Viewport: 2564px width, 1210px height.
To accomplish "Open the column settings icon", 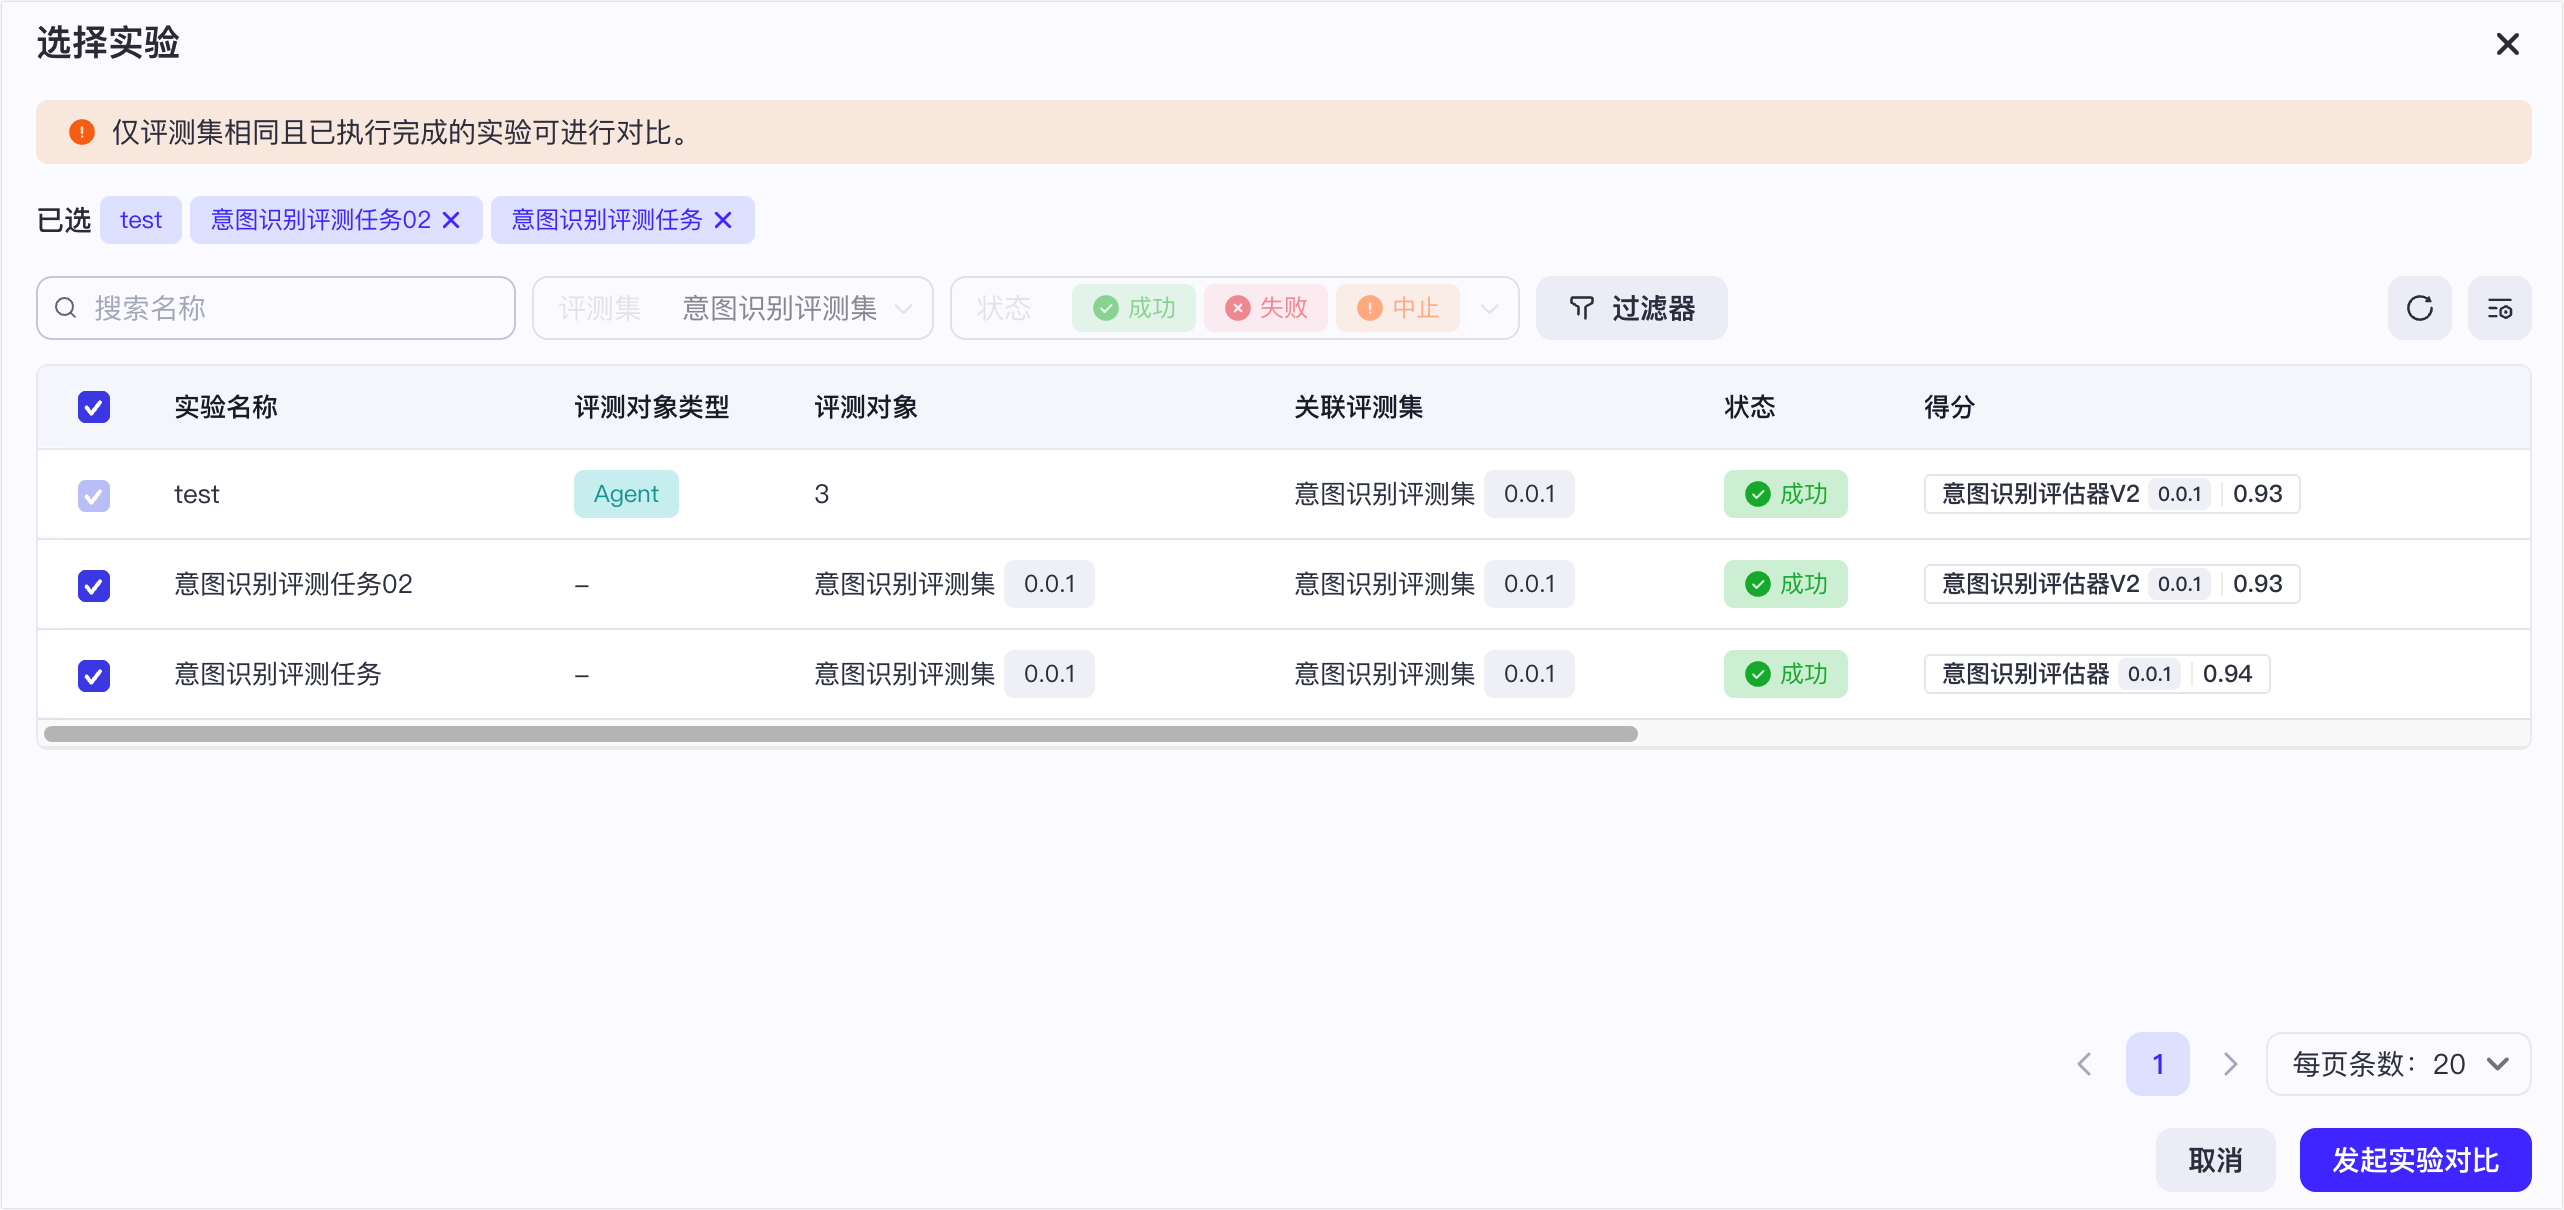I will pos(2499,308).
